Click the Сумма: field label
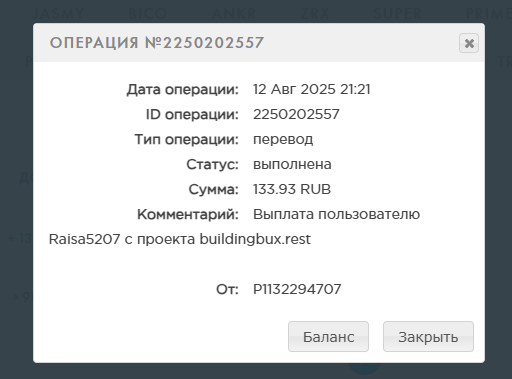 point(214,189)
